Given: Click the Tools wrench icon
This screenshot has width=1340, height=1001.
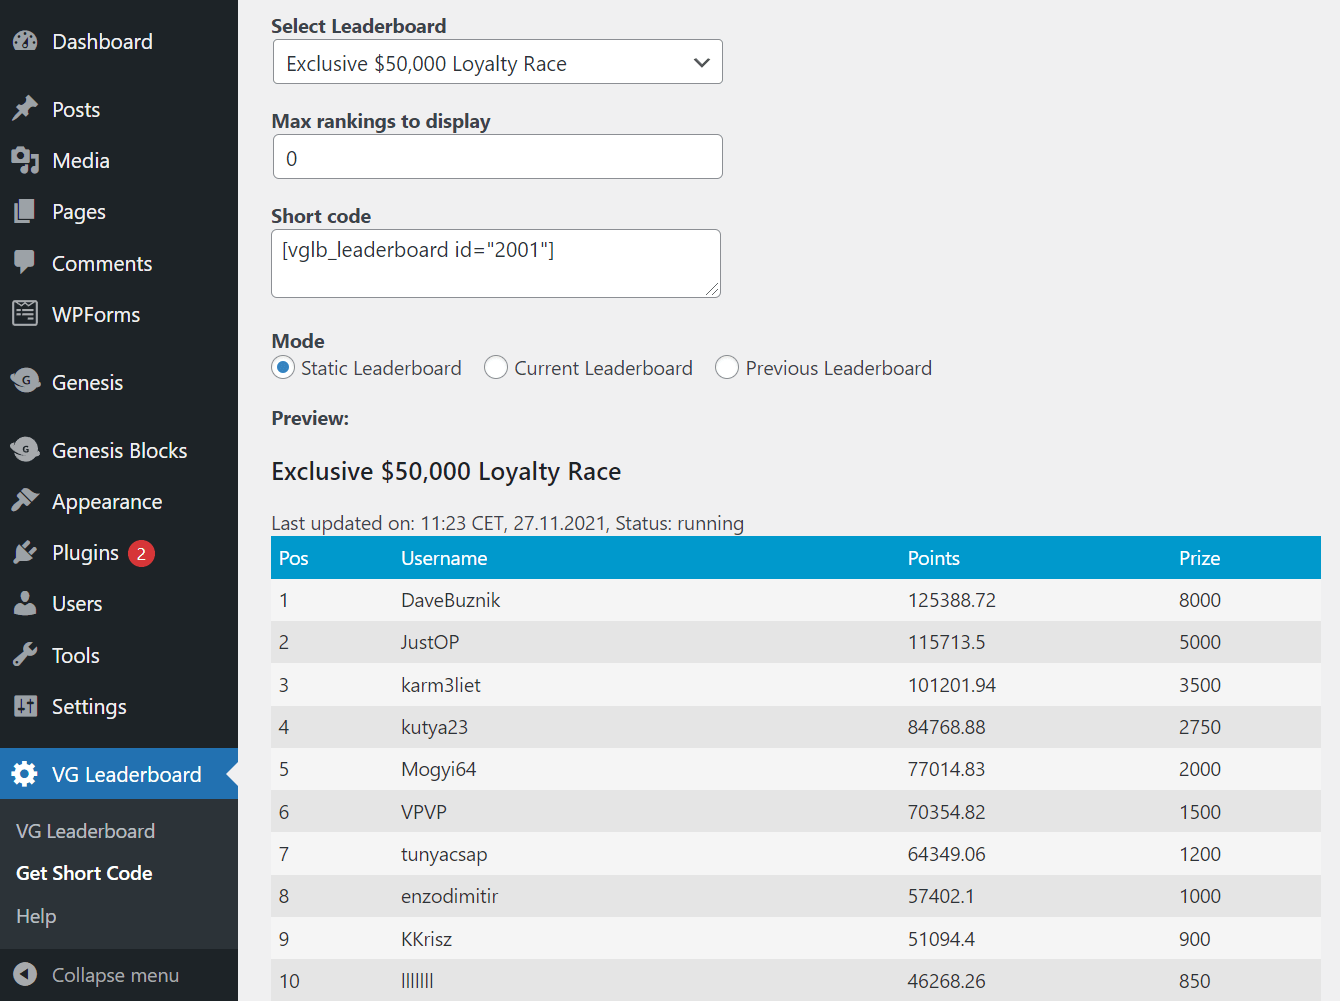Looking at the screenshot, I should [25, 655].
